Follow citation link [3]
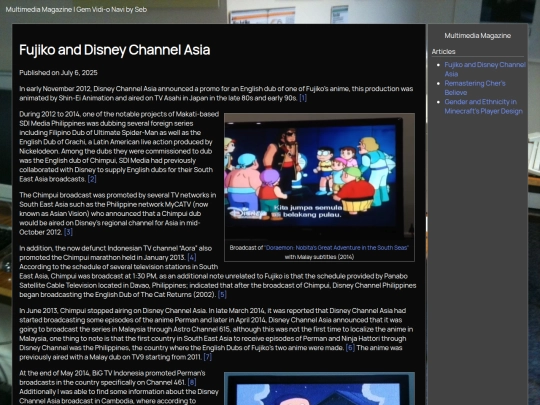Screen dimensions: 540x405 [x=68, y=232]
